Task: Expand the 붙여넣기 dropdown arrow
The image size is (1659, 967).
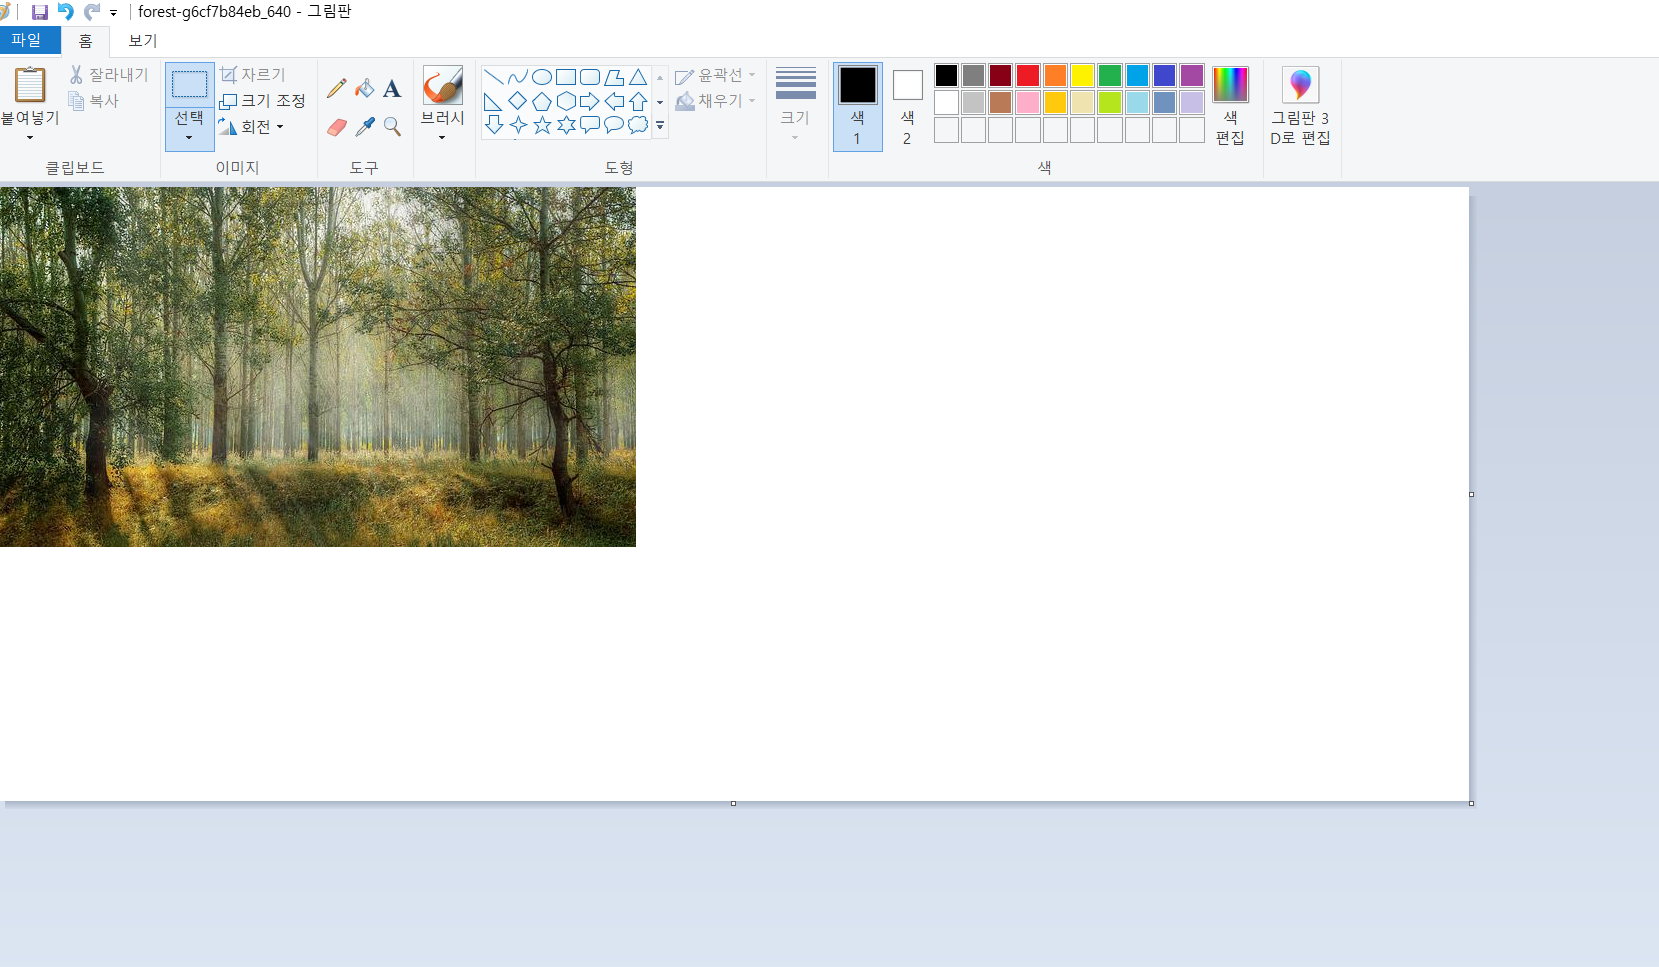Action: click(x=30, y=137)
